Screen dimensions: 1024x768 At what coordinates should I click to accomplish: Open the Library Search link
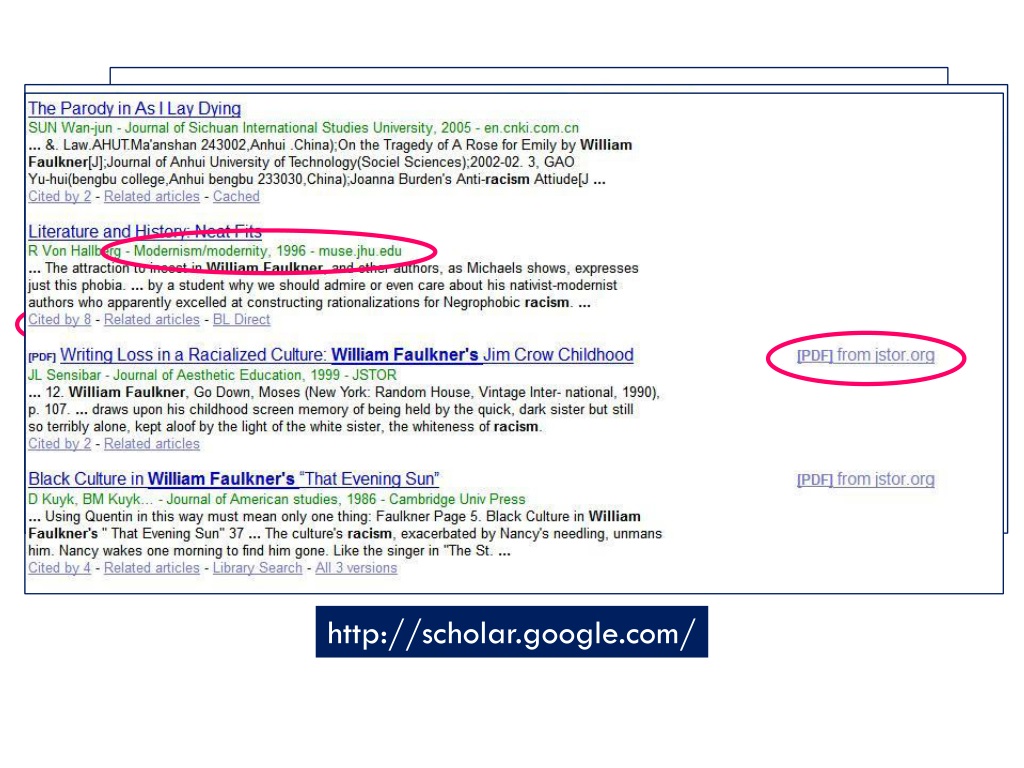click(257, 568)
